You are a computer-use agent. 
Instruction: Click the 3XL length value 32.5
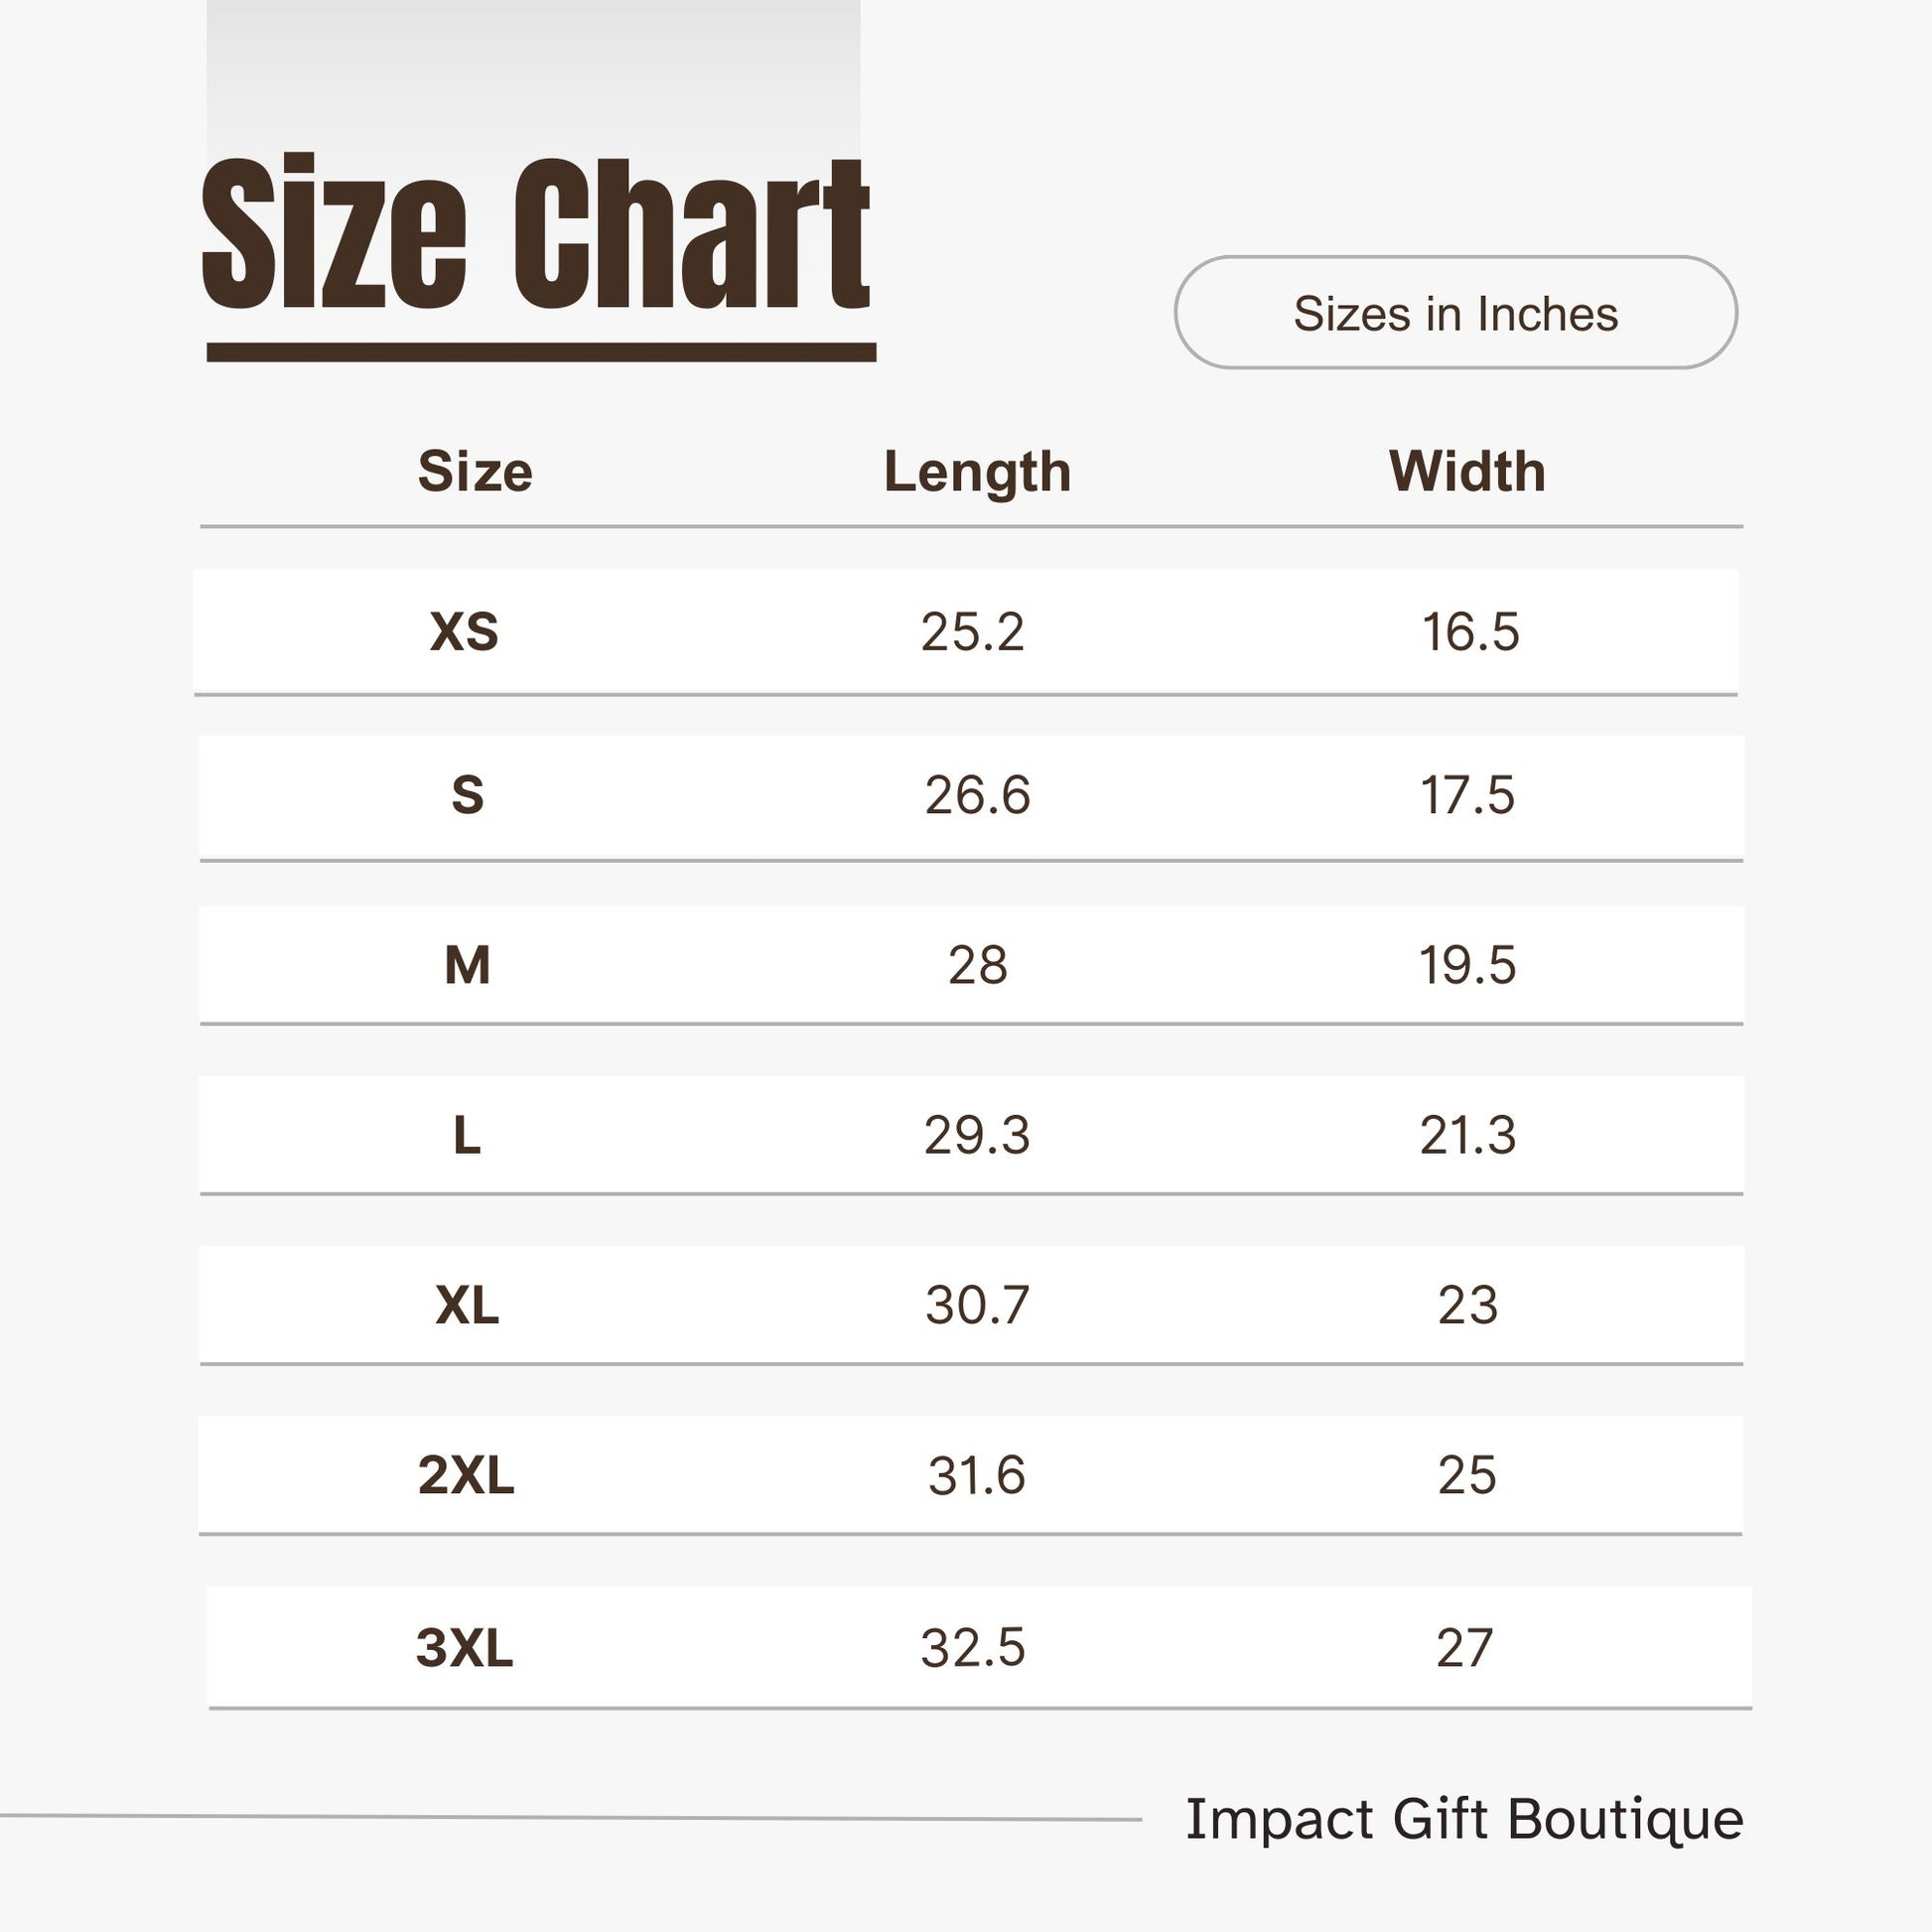pos(972,1648)
